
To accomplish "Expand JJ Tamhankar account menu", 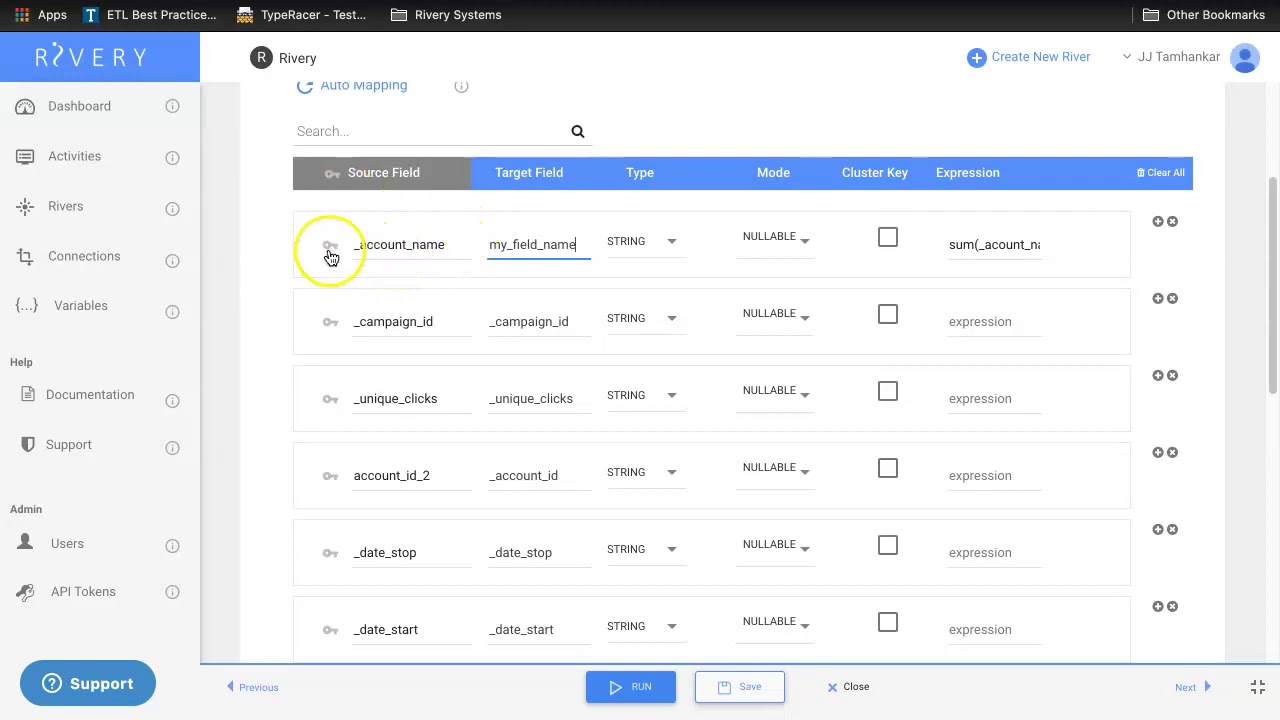I will click(1171, 57).
